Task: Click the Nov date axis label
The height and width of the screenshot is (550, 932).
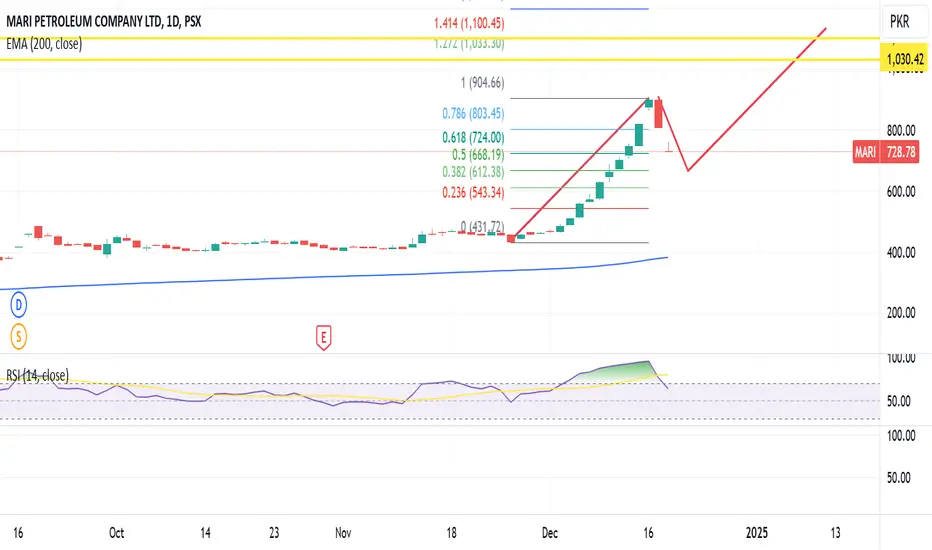Action: [343, 533]
